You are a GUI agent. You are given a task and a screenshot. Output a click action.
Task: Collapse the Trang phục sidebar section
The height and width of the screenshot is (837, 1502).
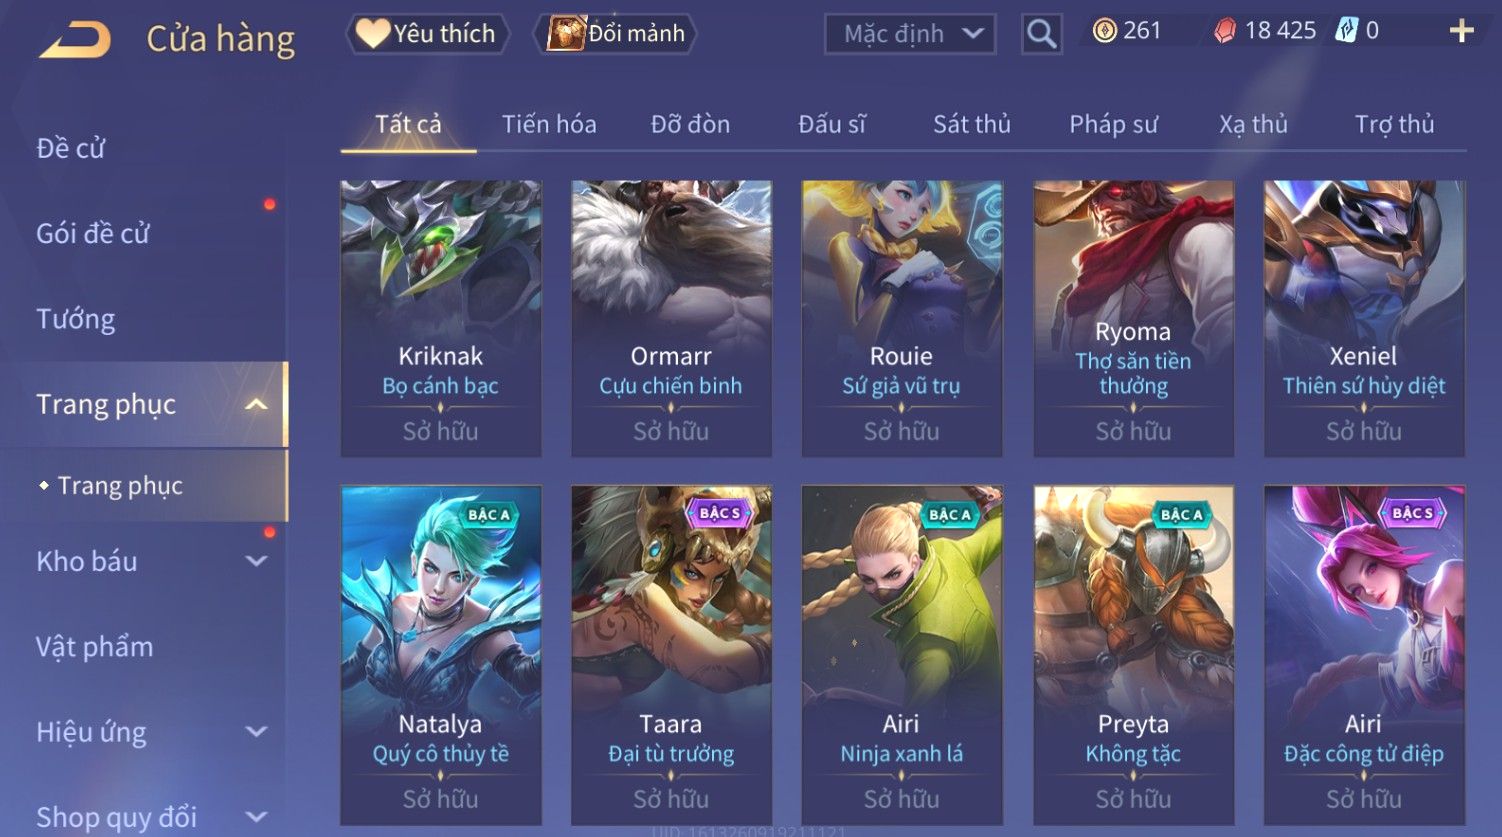pyautogui.click(x=256, y=404)
